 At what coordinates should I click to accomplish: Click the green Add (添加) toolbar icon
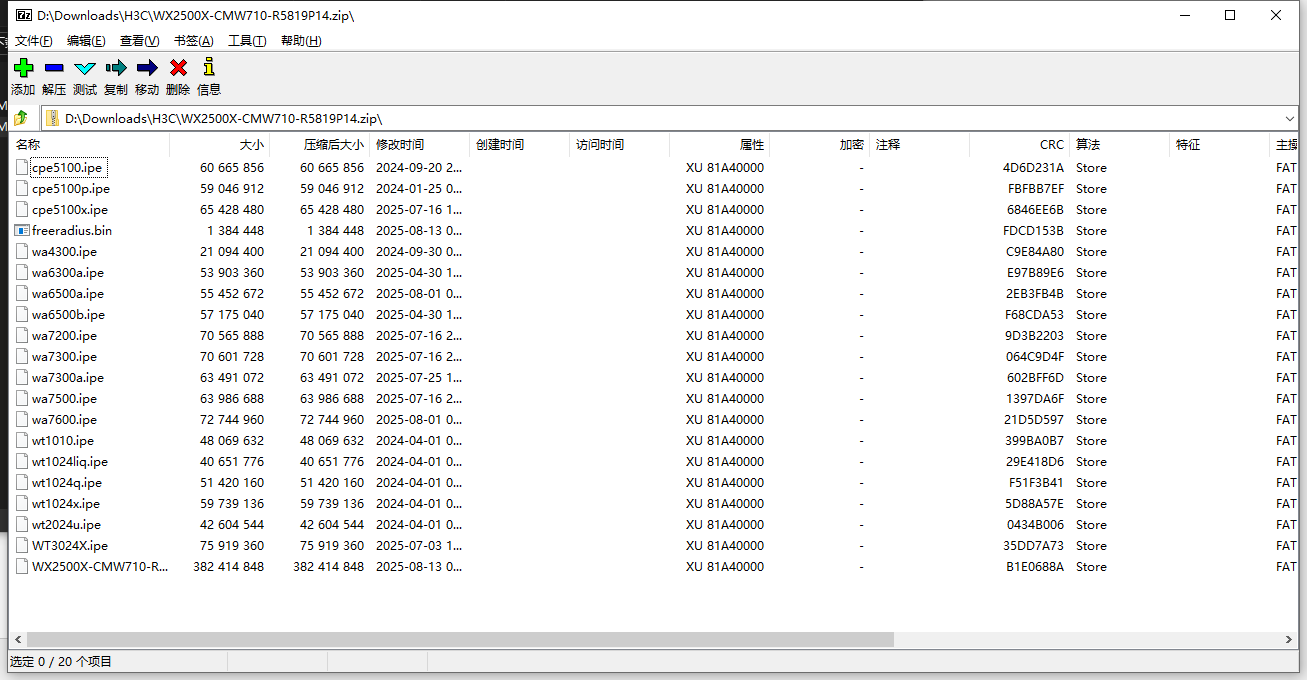coord(23,68)
